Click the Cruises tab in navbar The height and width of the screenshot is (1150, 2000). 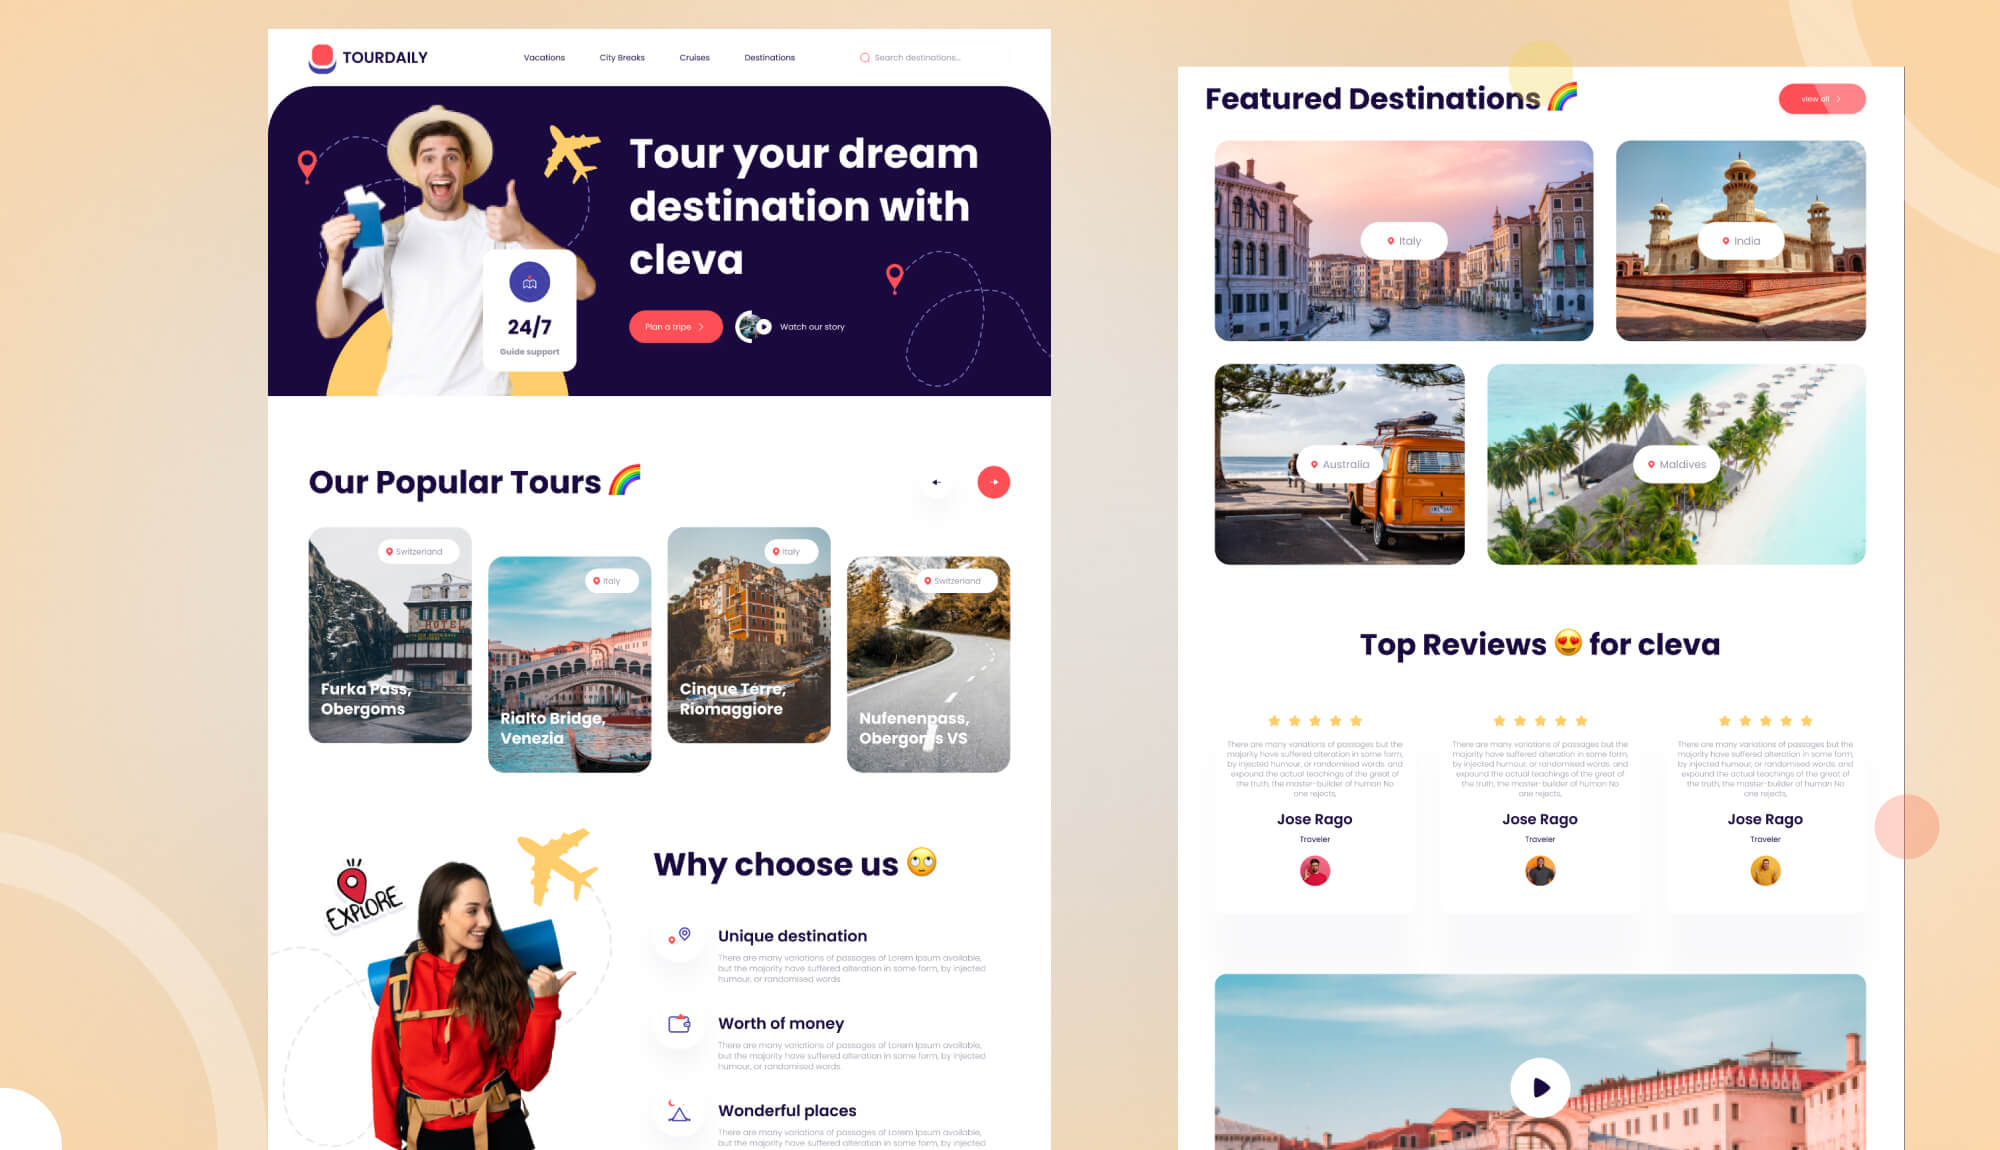pos(694,58)
